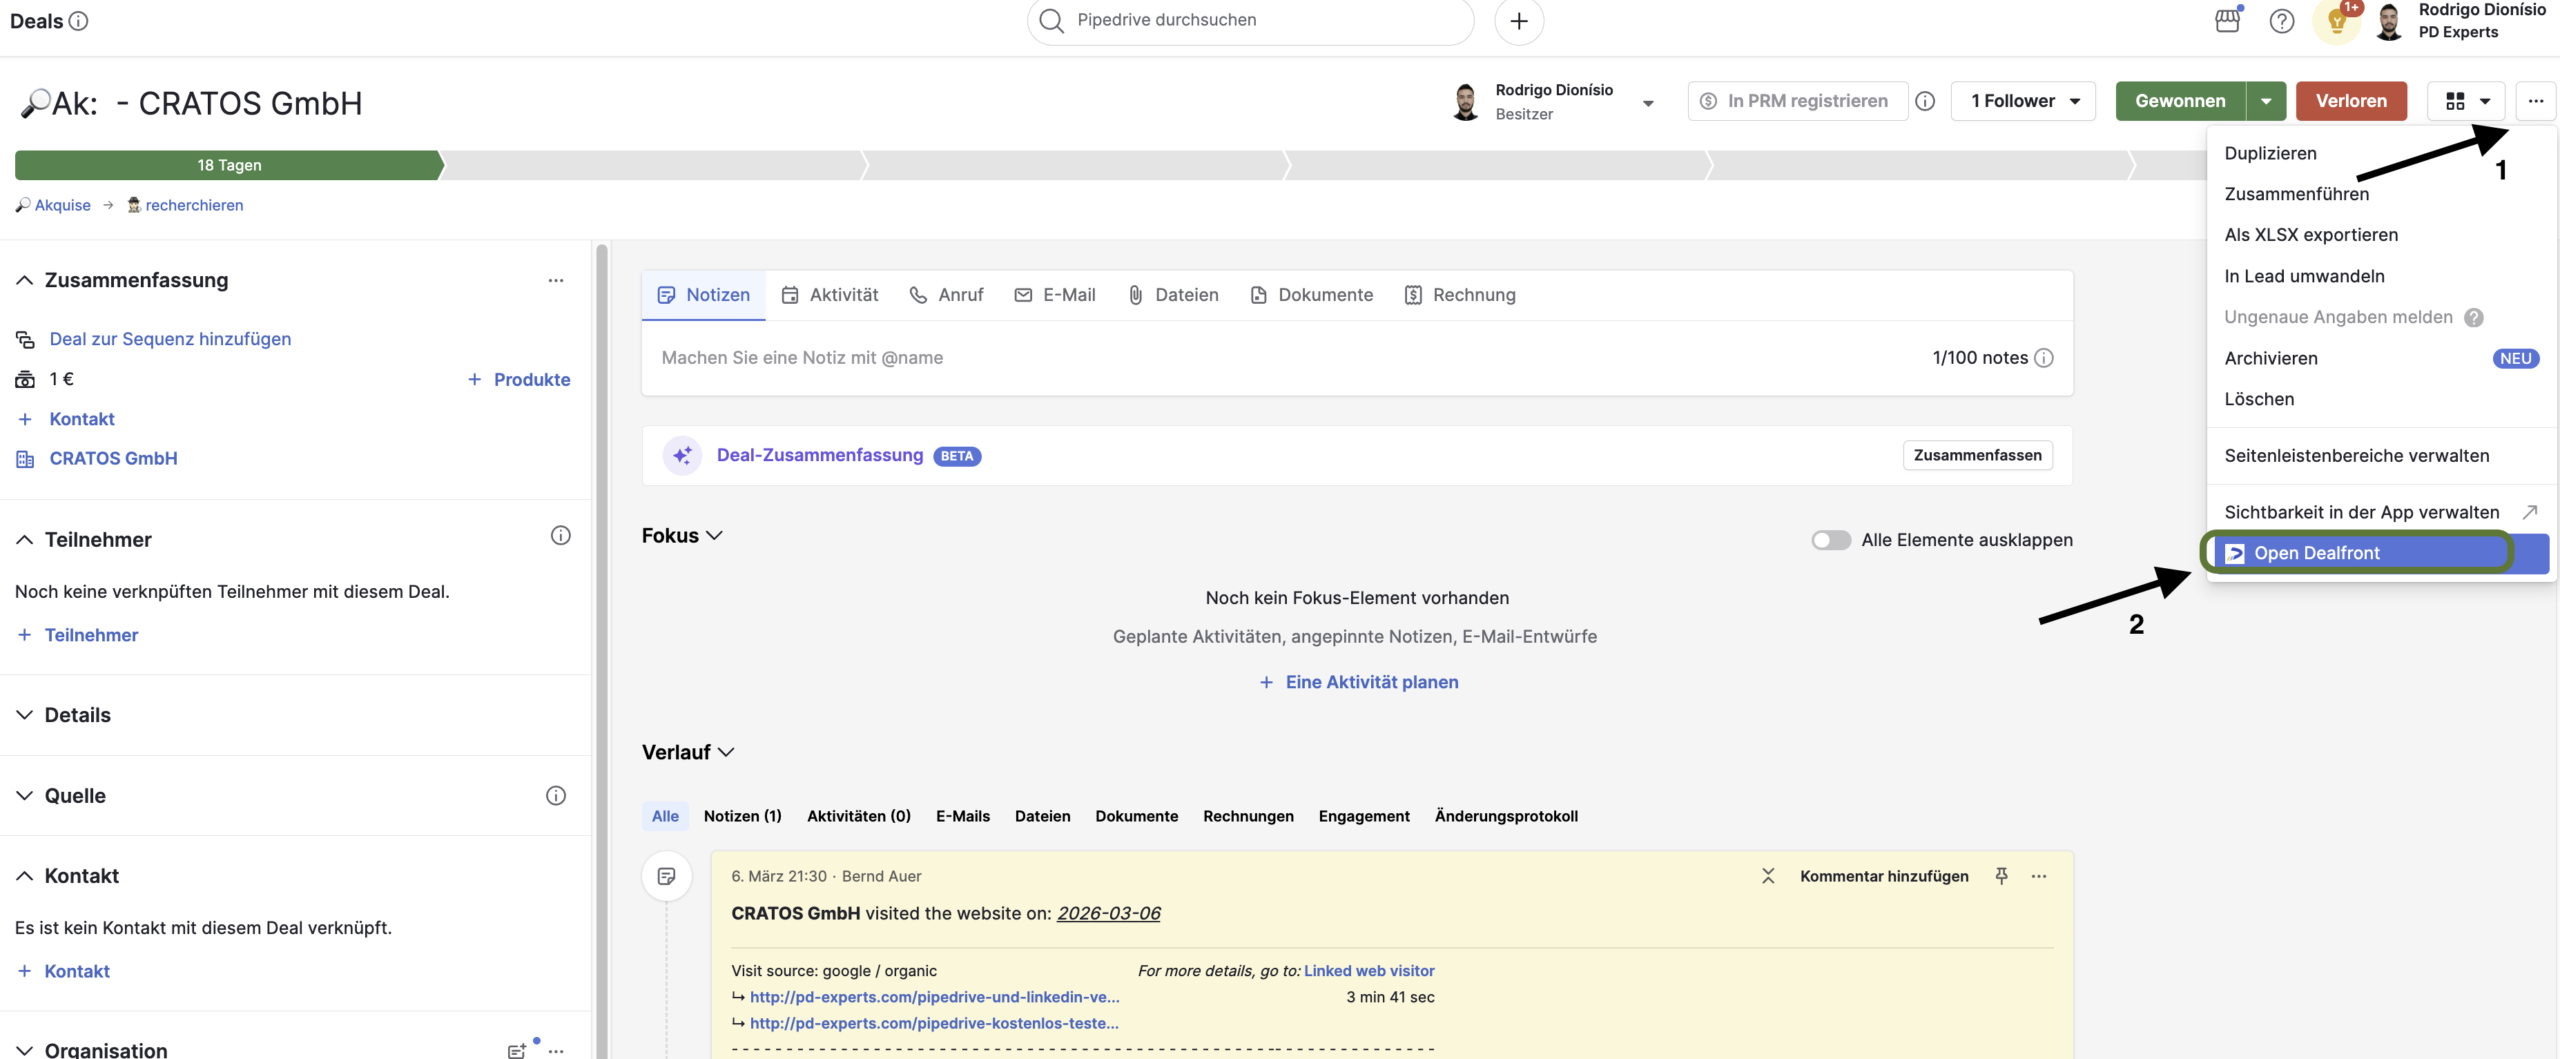Select Open Dealfront from menu
Image resolution: width=2560 pixels, height=1059 pixels.
pyautogui.click(x=2316, y=553)
